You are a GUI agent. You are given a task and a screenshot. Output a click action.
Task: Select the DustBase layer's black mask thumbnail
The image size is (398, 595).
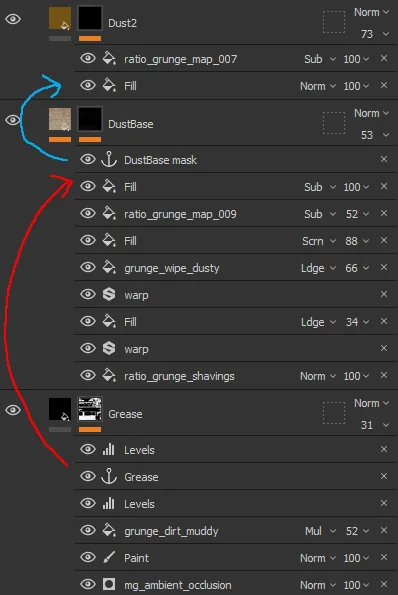click(x=90, y=119)
